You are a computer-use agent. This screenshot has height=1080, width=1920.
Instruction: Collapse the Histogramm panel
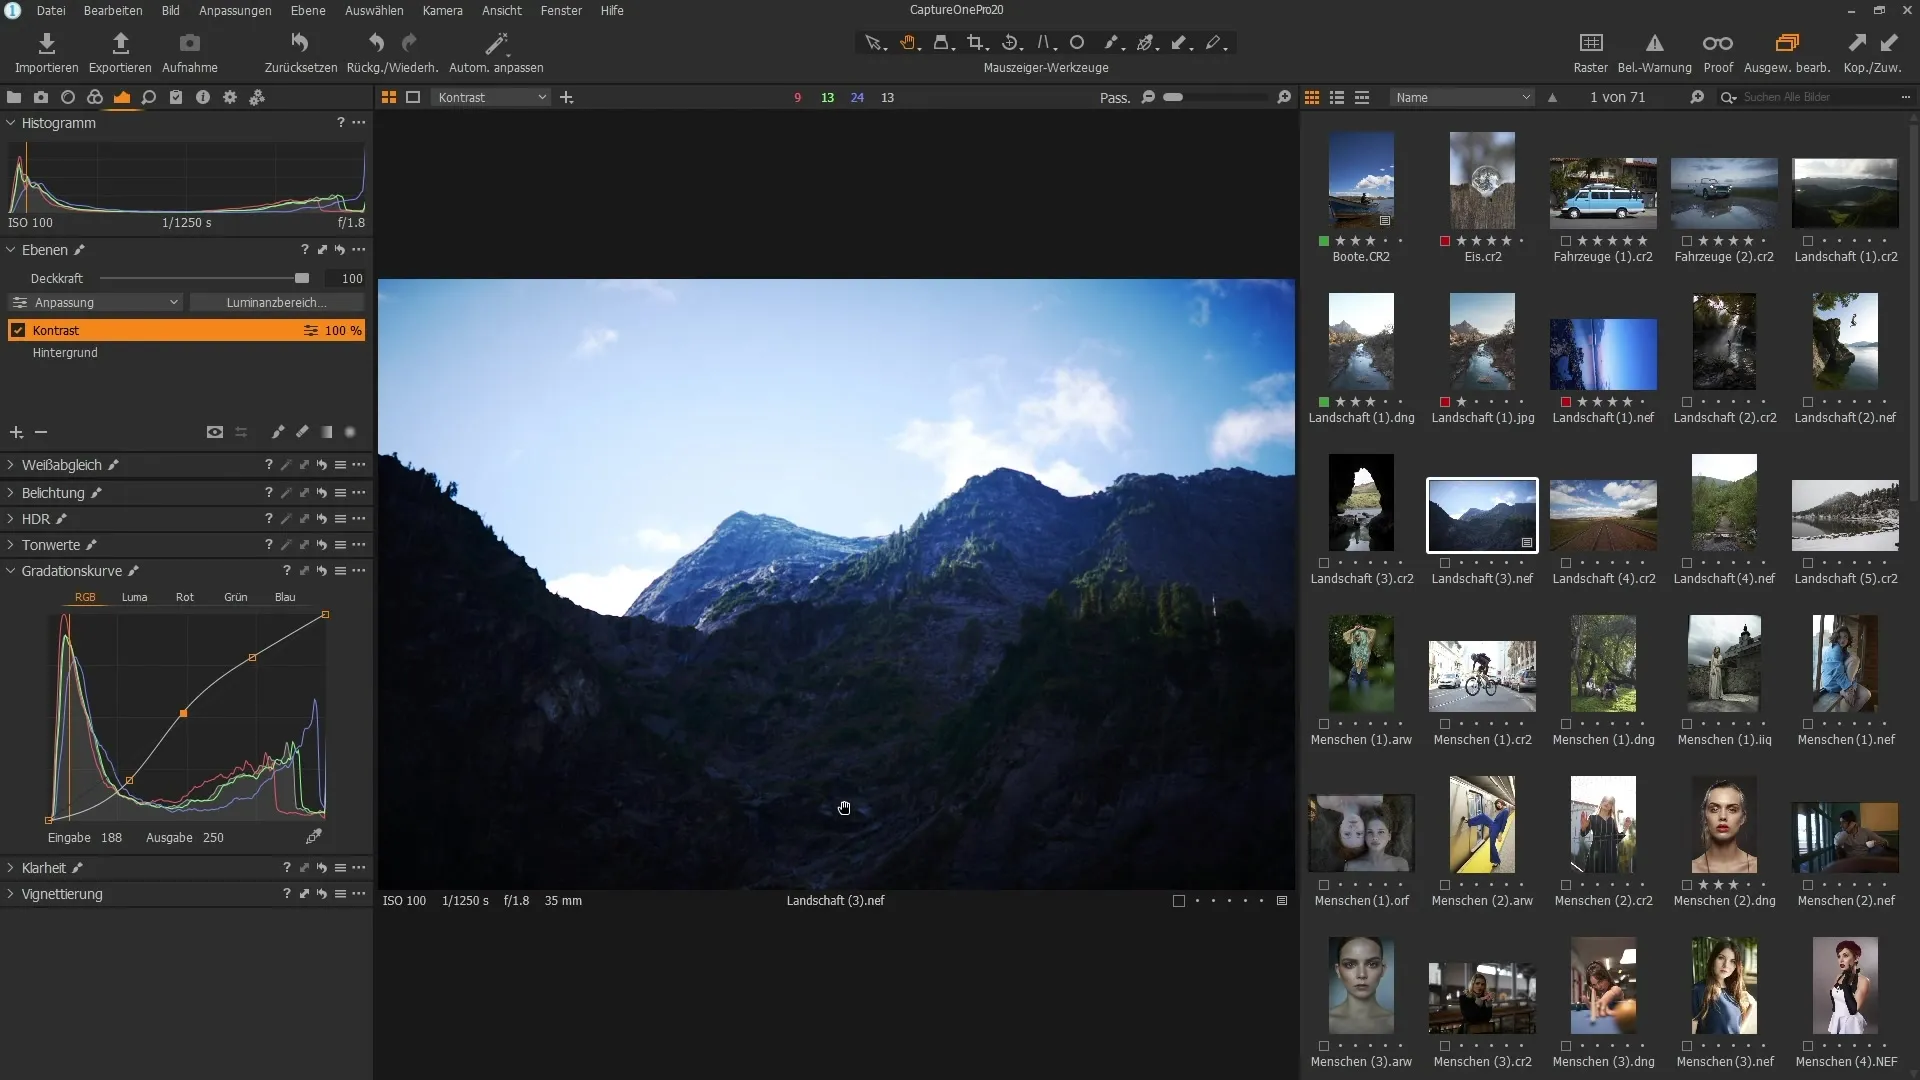tap(10, 123)
